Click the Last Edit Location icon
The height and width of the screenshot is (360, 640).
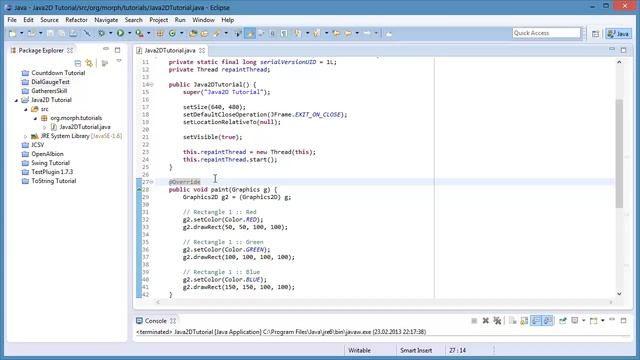click(336, 33)
